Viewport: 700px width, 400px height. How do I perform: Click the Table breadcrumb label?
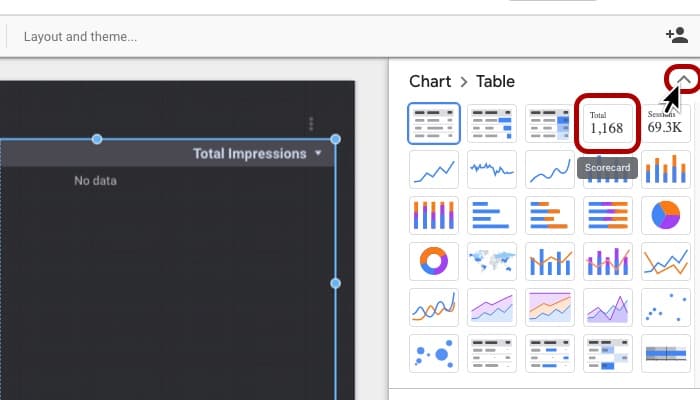tap(495, 81)
